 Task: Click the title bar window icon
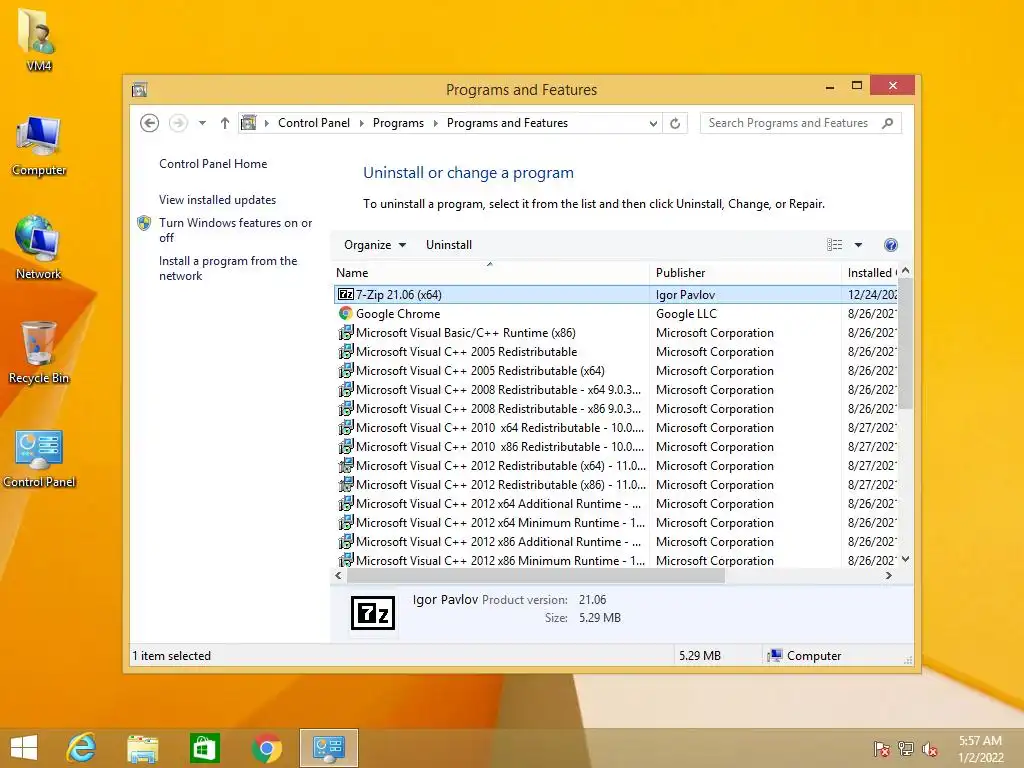click(x=139, y=89)
